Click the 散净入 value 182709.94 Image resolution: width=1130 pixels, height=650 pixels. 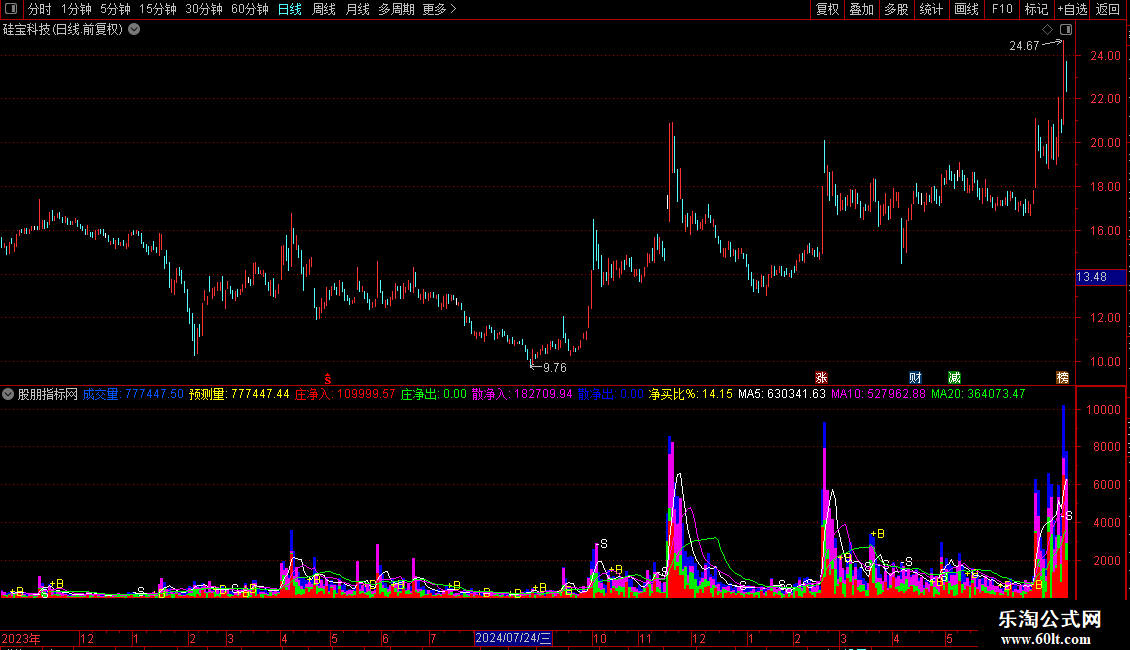543,394
